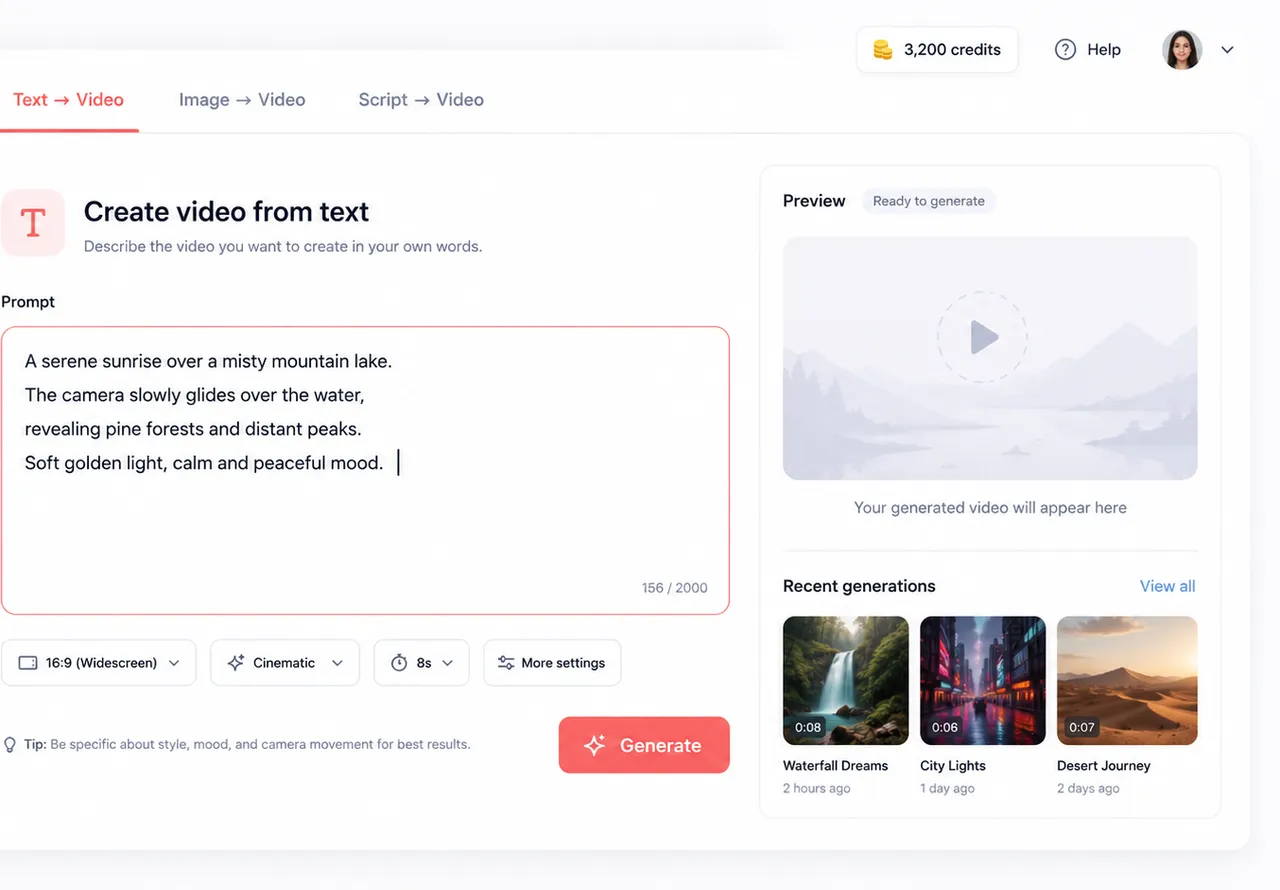
Task: Open the 16:9 (Widescreen) dropdown
Action: tap(99, 663)
